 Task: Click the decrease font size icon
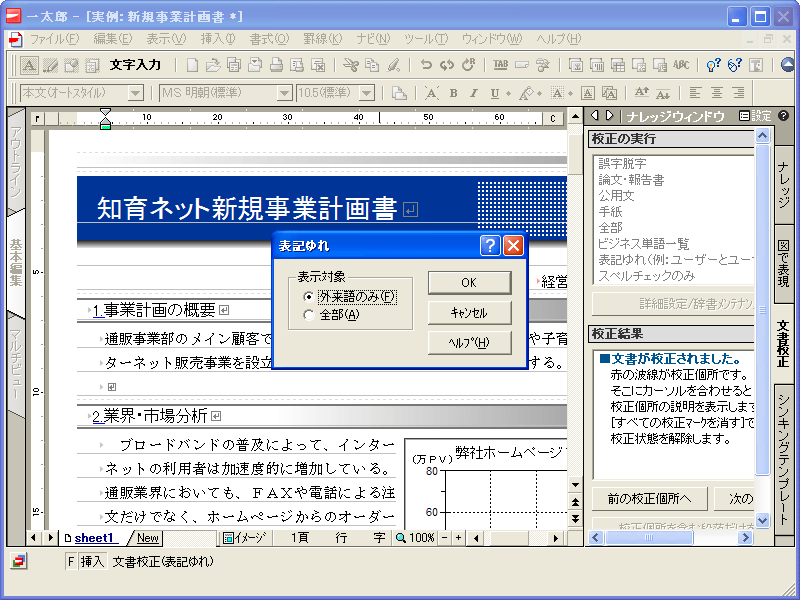click(663, 93)
